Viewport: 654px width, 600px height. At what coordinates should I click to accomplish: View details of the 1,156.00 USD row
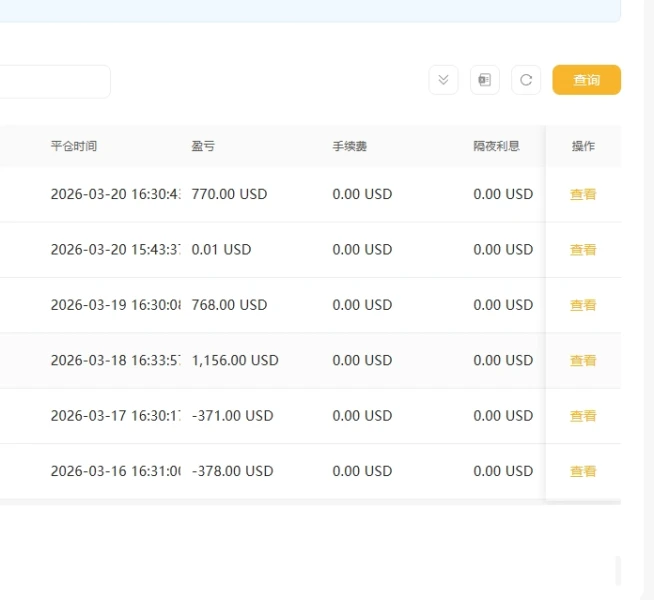point(583,361)
